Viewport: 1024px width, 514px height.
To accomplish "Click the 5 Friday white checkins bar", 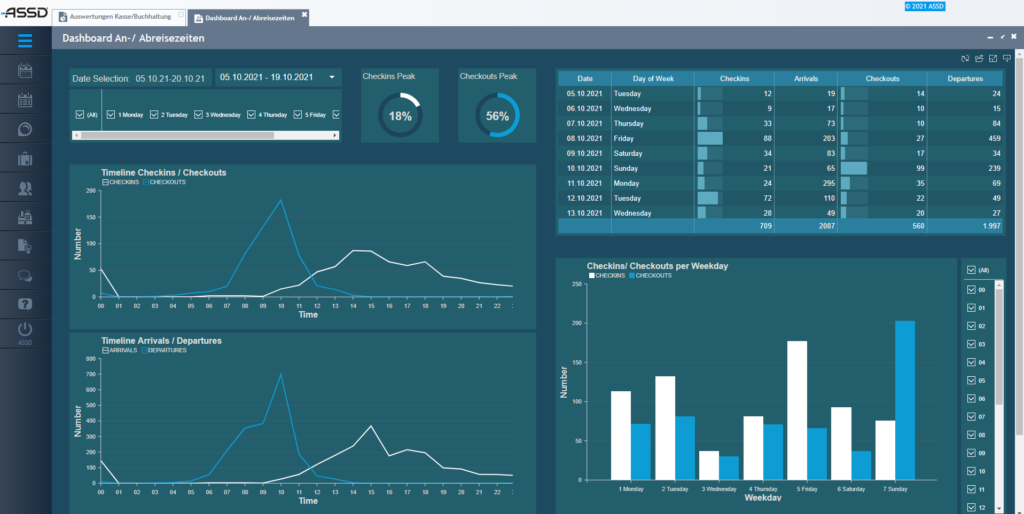I will (797, 410).
